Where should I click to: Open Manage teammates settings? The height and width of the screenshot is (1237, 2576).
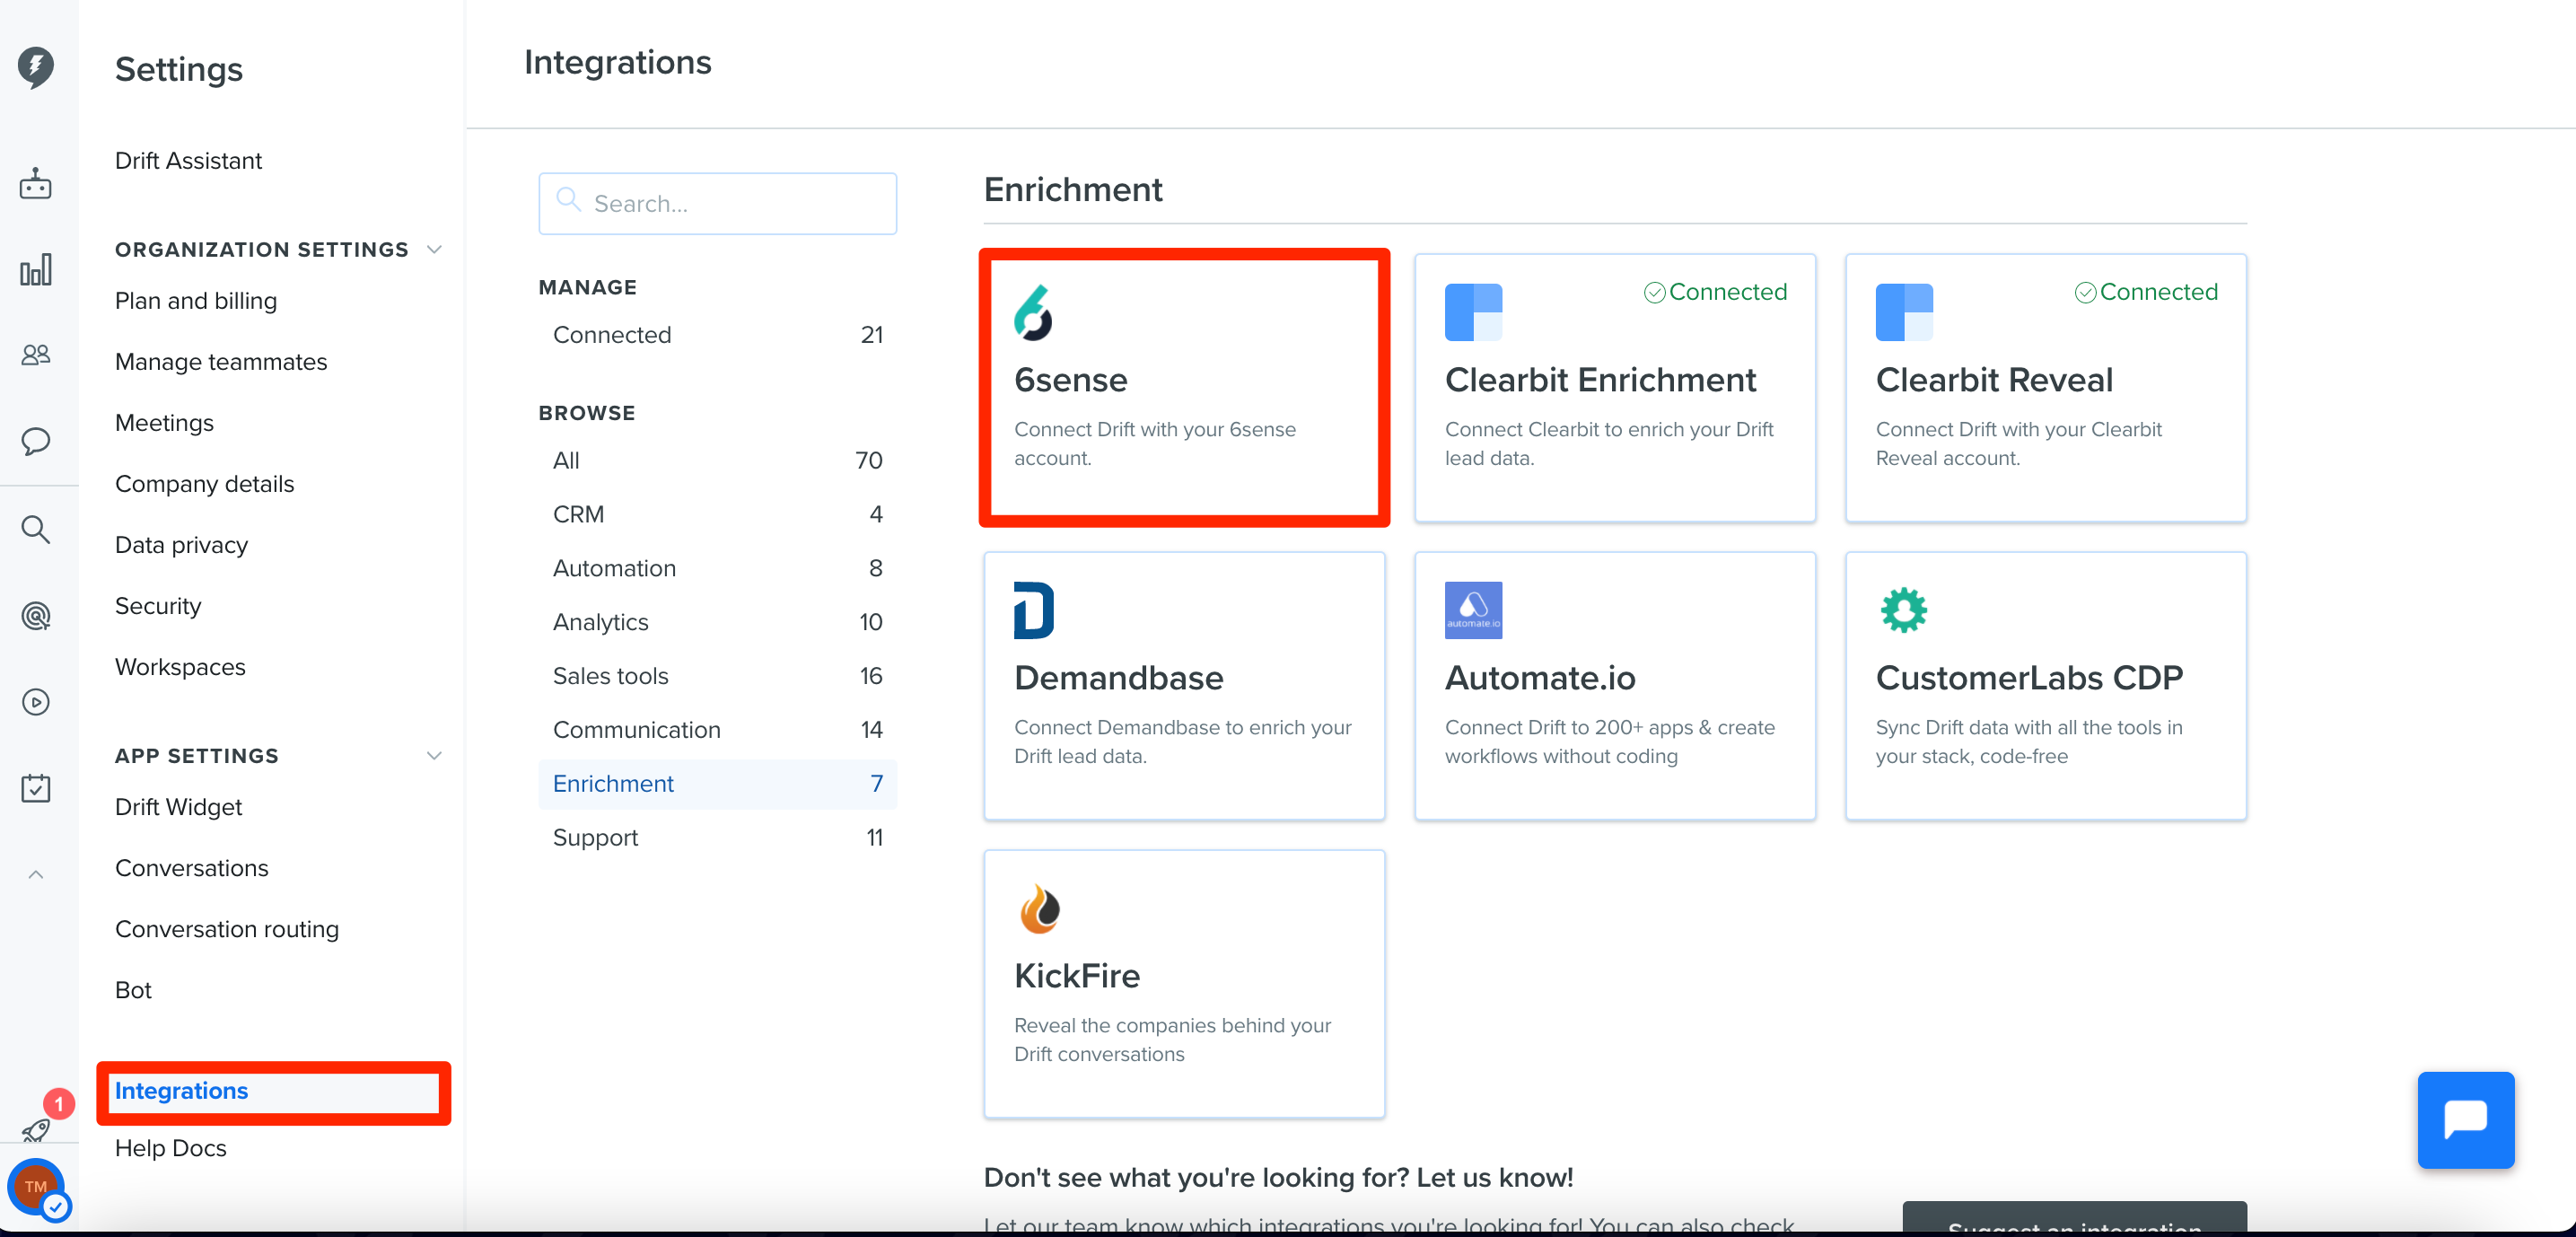click(221, 362)
